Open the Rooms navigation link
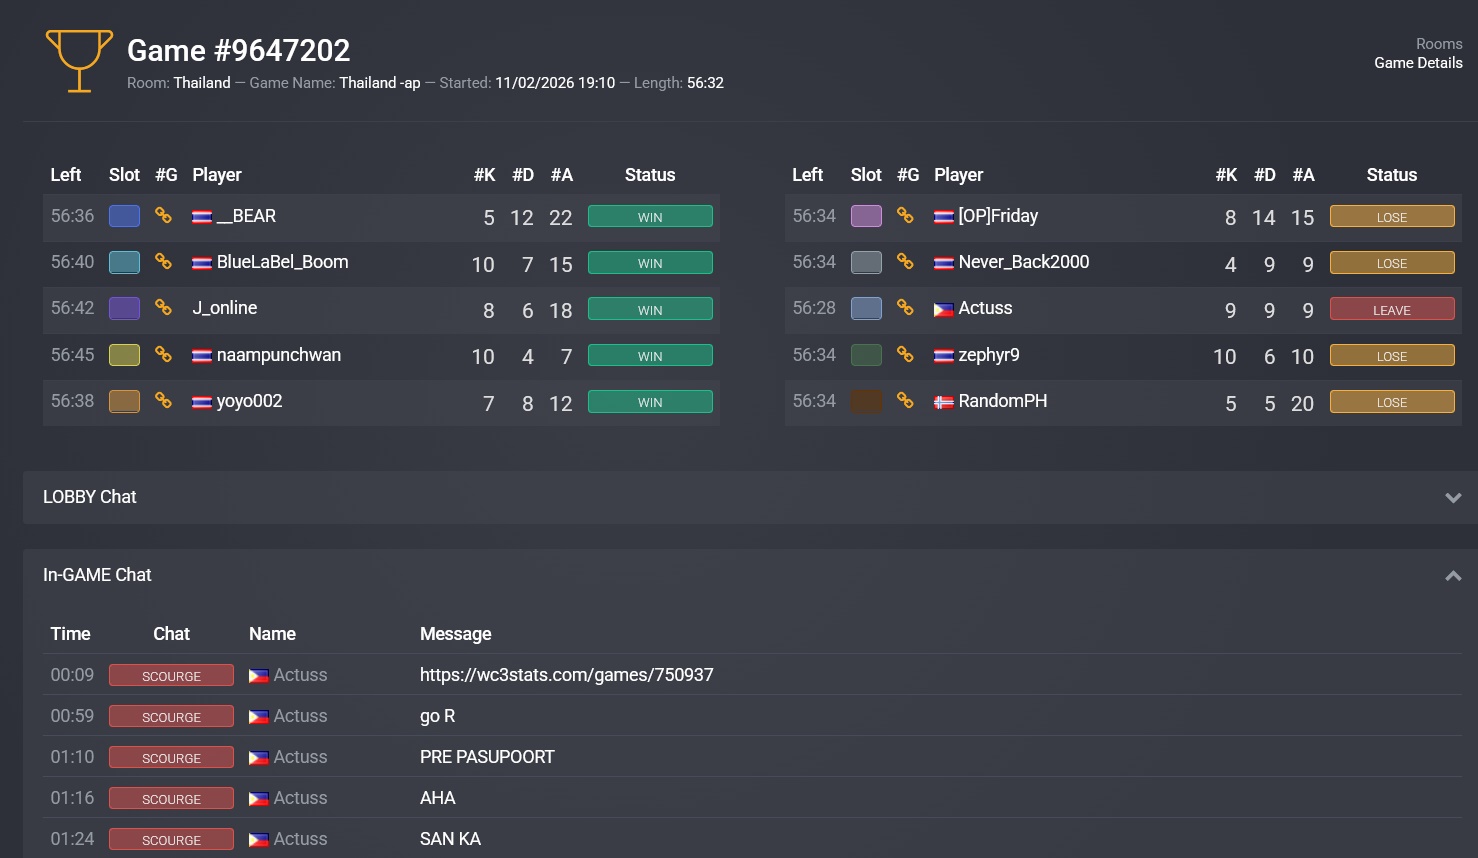The image size is (1478, 858). coord(1438,44)
